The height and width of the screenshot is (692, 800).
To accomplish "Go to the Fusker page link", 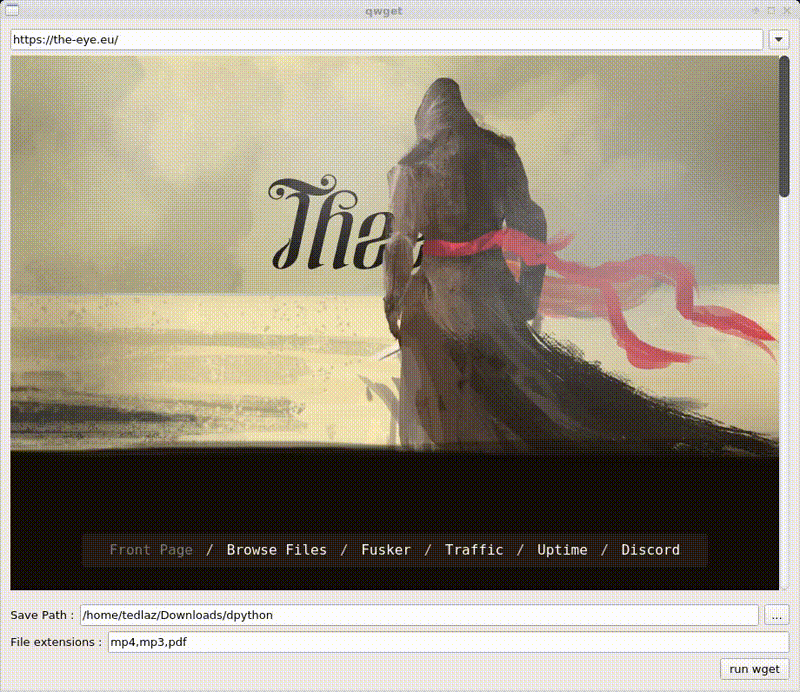I will click(x=386, y=550).
